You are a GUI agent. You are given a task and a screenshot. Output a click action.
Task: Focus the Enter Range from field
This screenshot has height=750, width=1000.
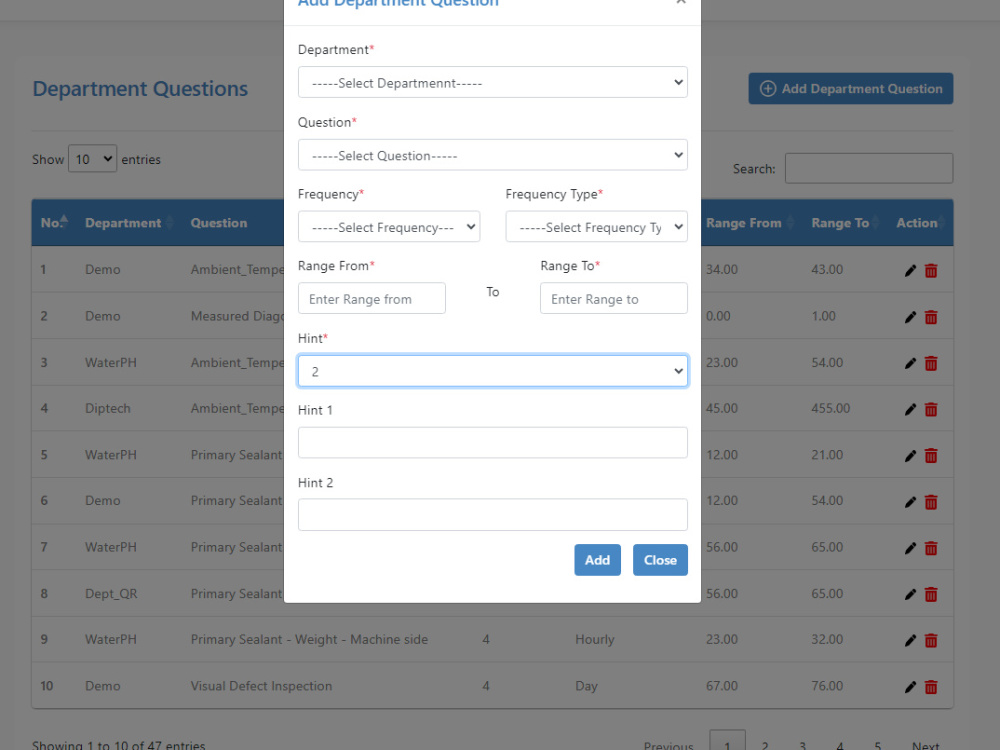pos(372,298)
